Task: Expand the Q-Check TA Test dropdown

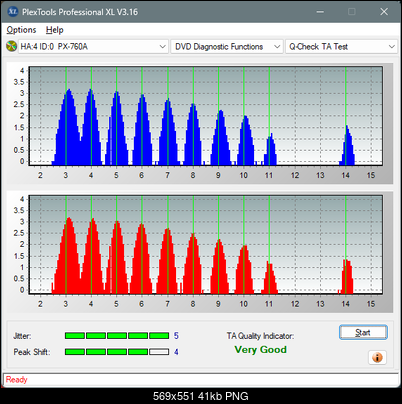Action: (x=341, y=46)
